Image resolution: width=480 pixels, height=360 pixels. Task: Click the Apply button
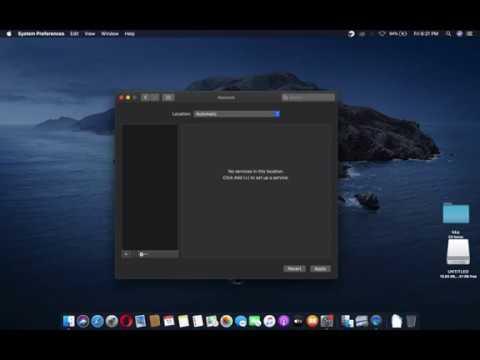click(320, 269)
